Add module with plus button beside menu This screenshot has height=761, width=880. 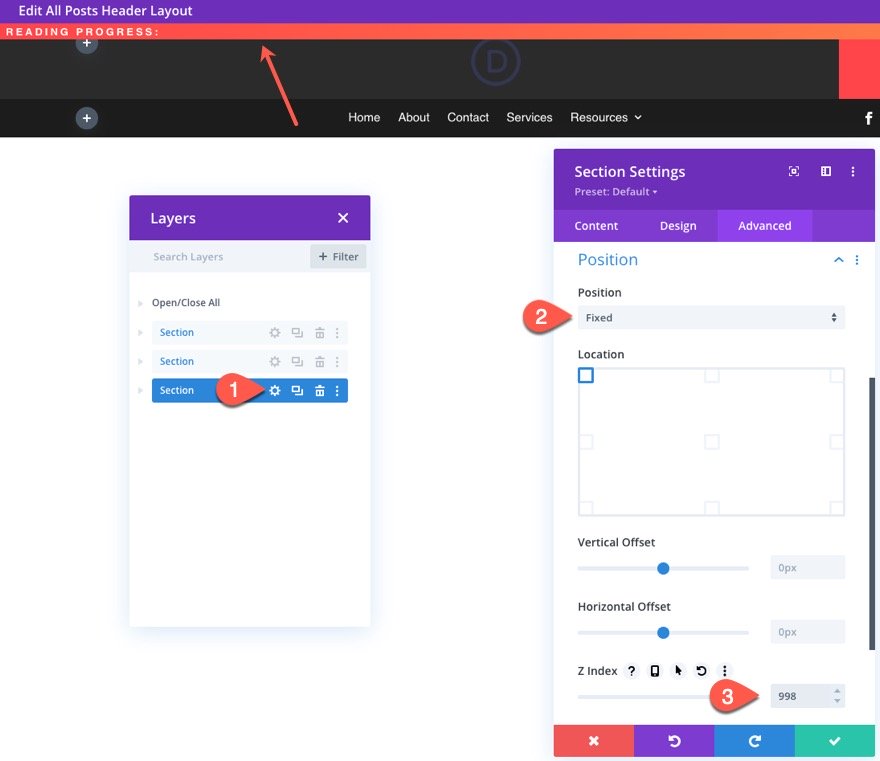pos(86,118)
